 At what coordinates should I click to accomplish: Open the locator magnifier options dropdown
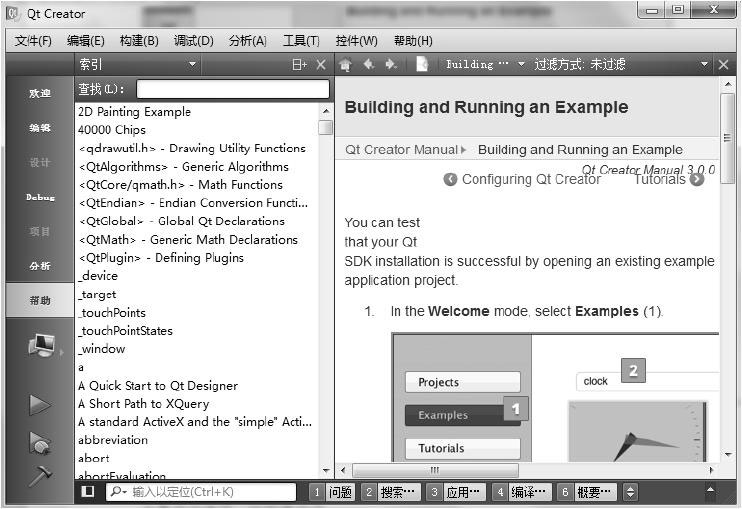tap(117, 492)
